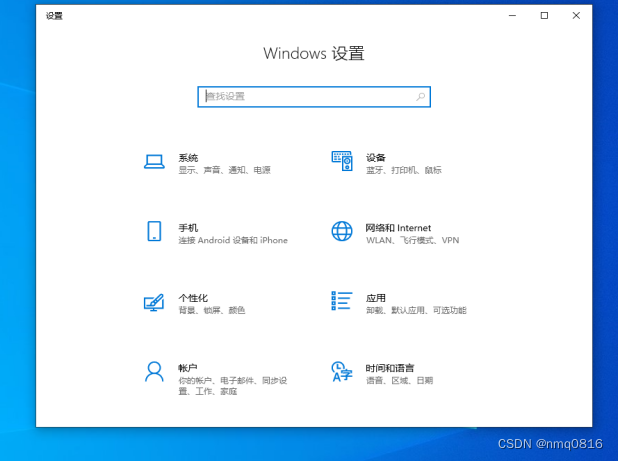Click the 卸载、默认应用、可选功能 description
This screenshot has width=619, height=461.
point(416,310)
